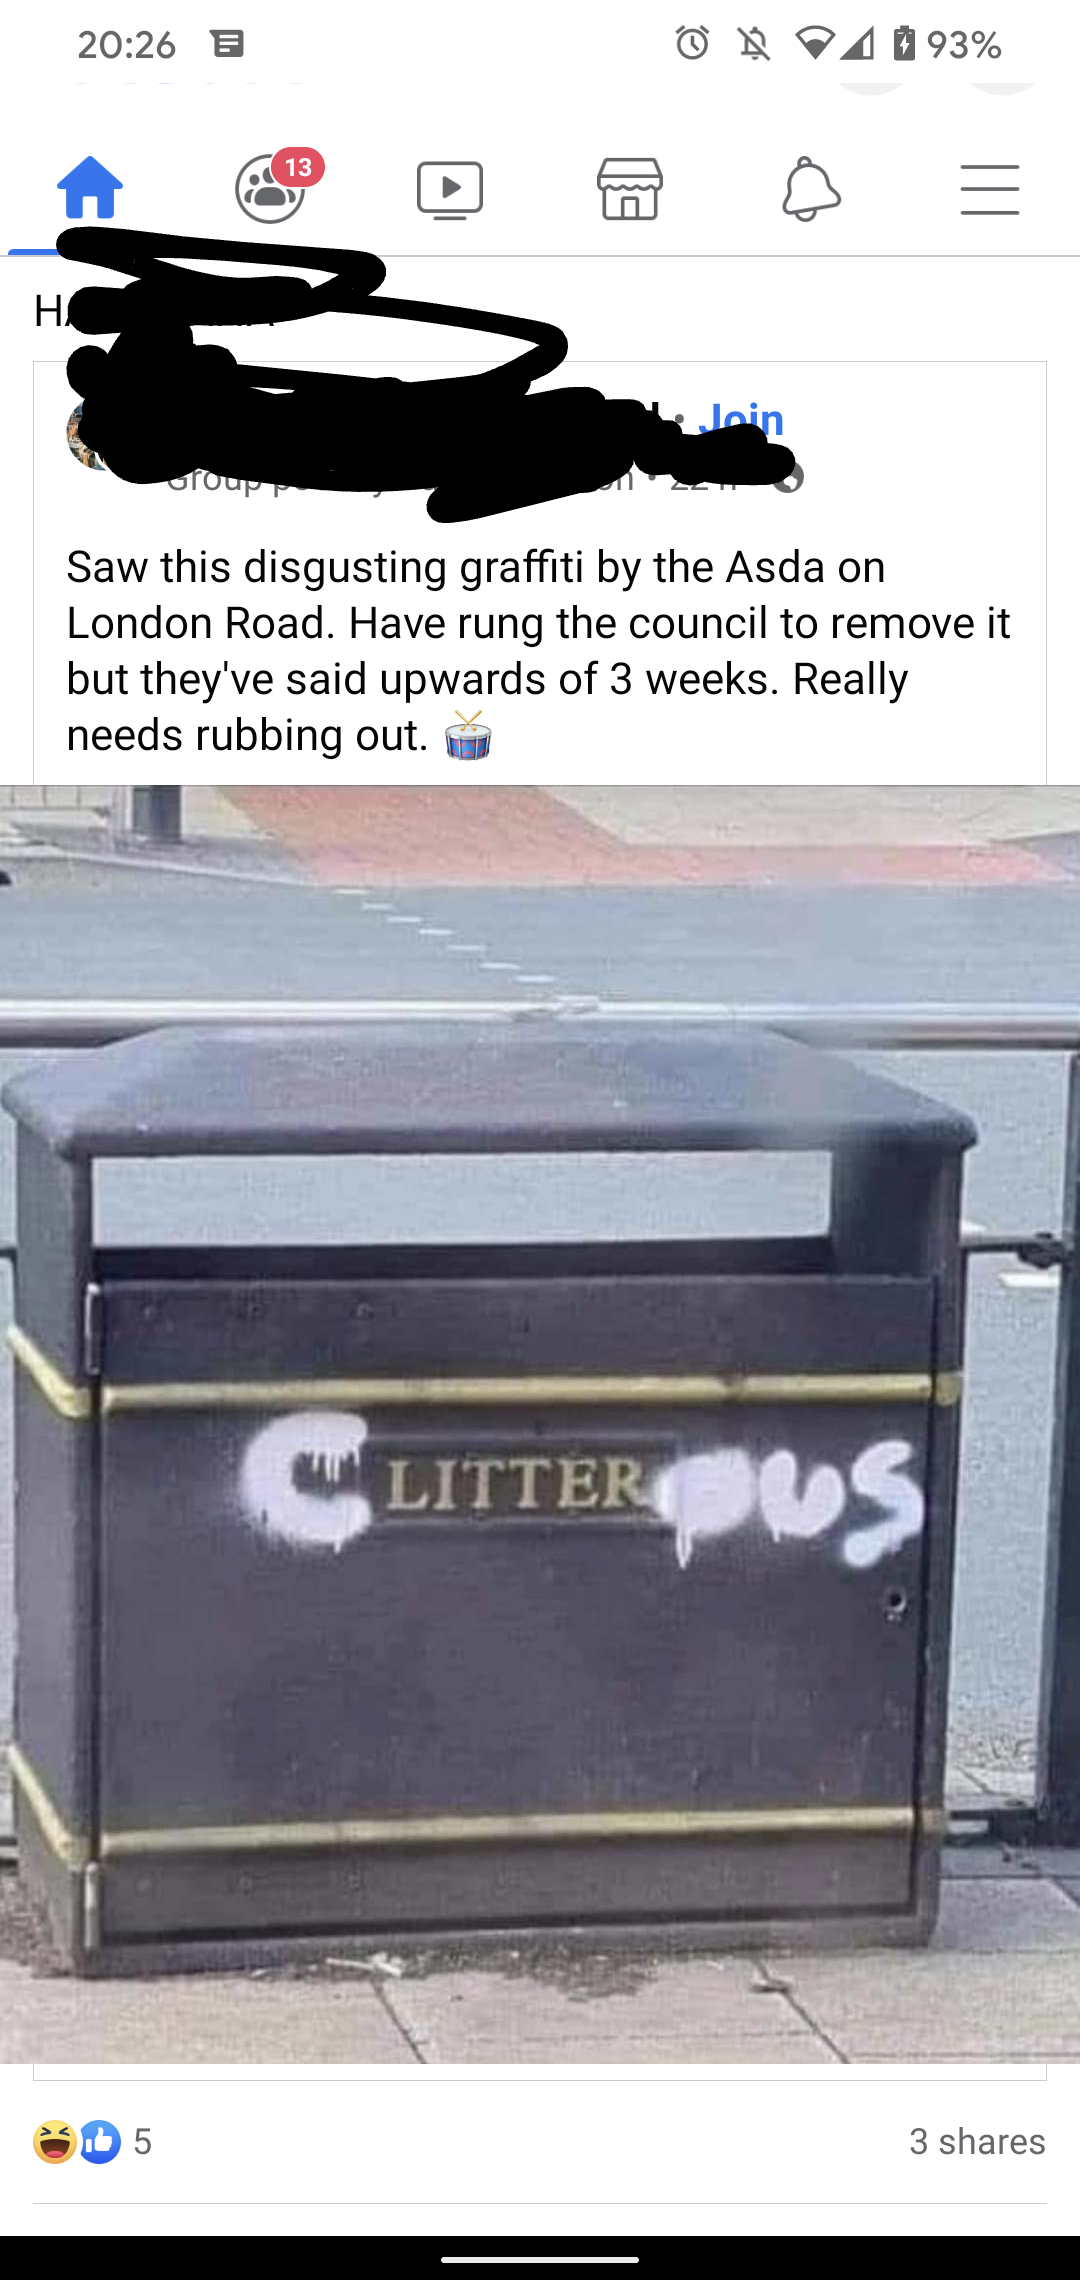Open the Notifications bell
1080x2280 pixels.
811,188
